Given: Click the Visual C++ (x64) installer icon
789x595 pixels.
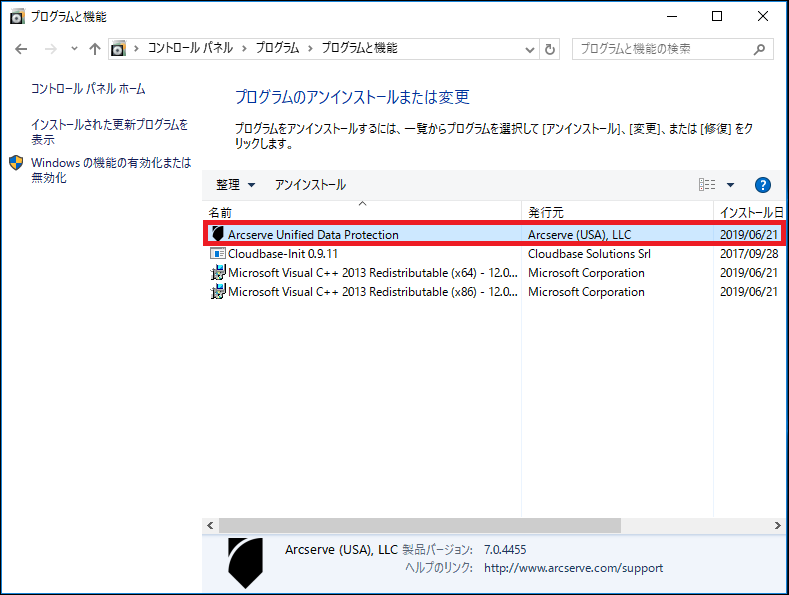Looking at the screenshot, I should [x=217, y=272].
